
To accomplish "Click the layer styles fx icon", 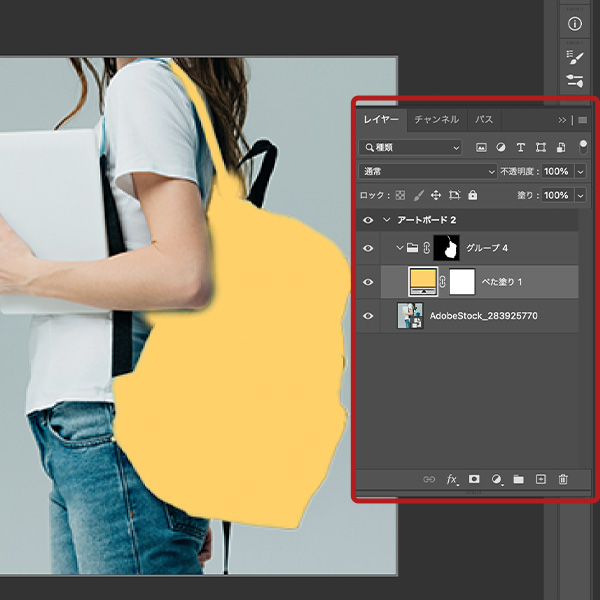I will pyautogui.click(x=452, y=480).
